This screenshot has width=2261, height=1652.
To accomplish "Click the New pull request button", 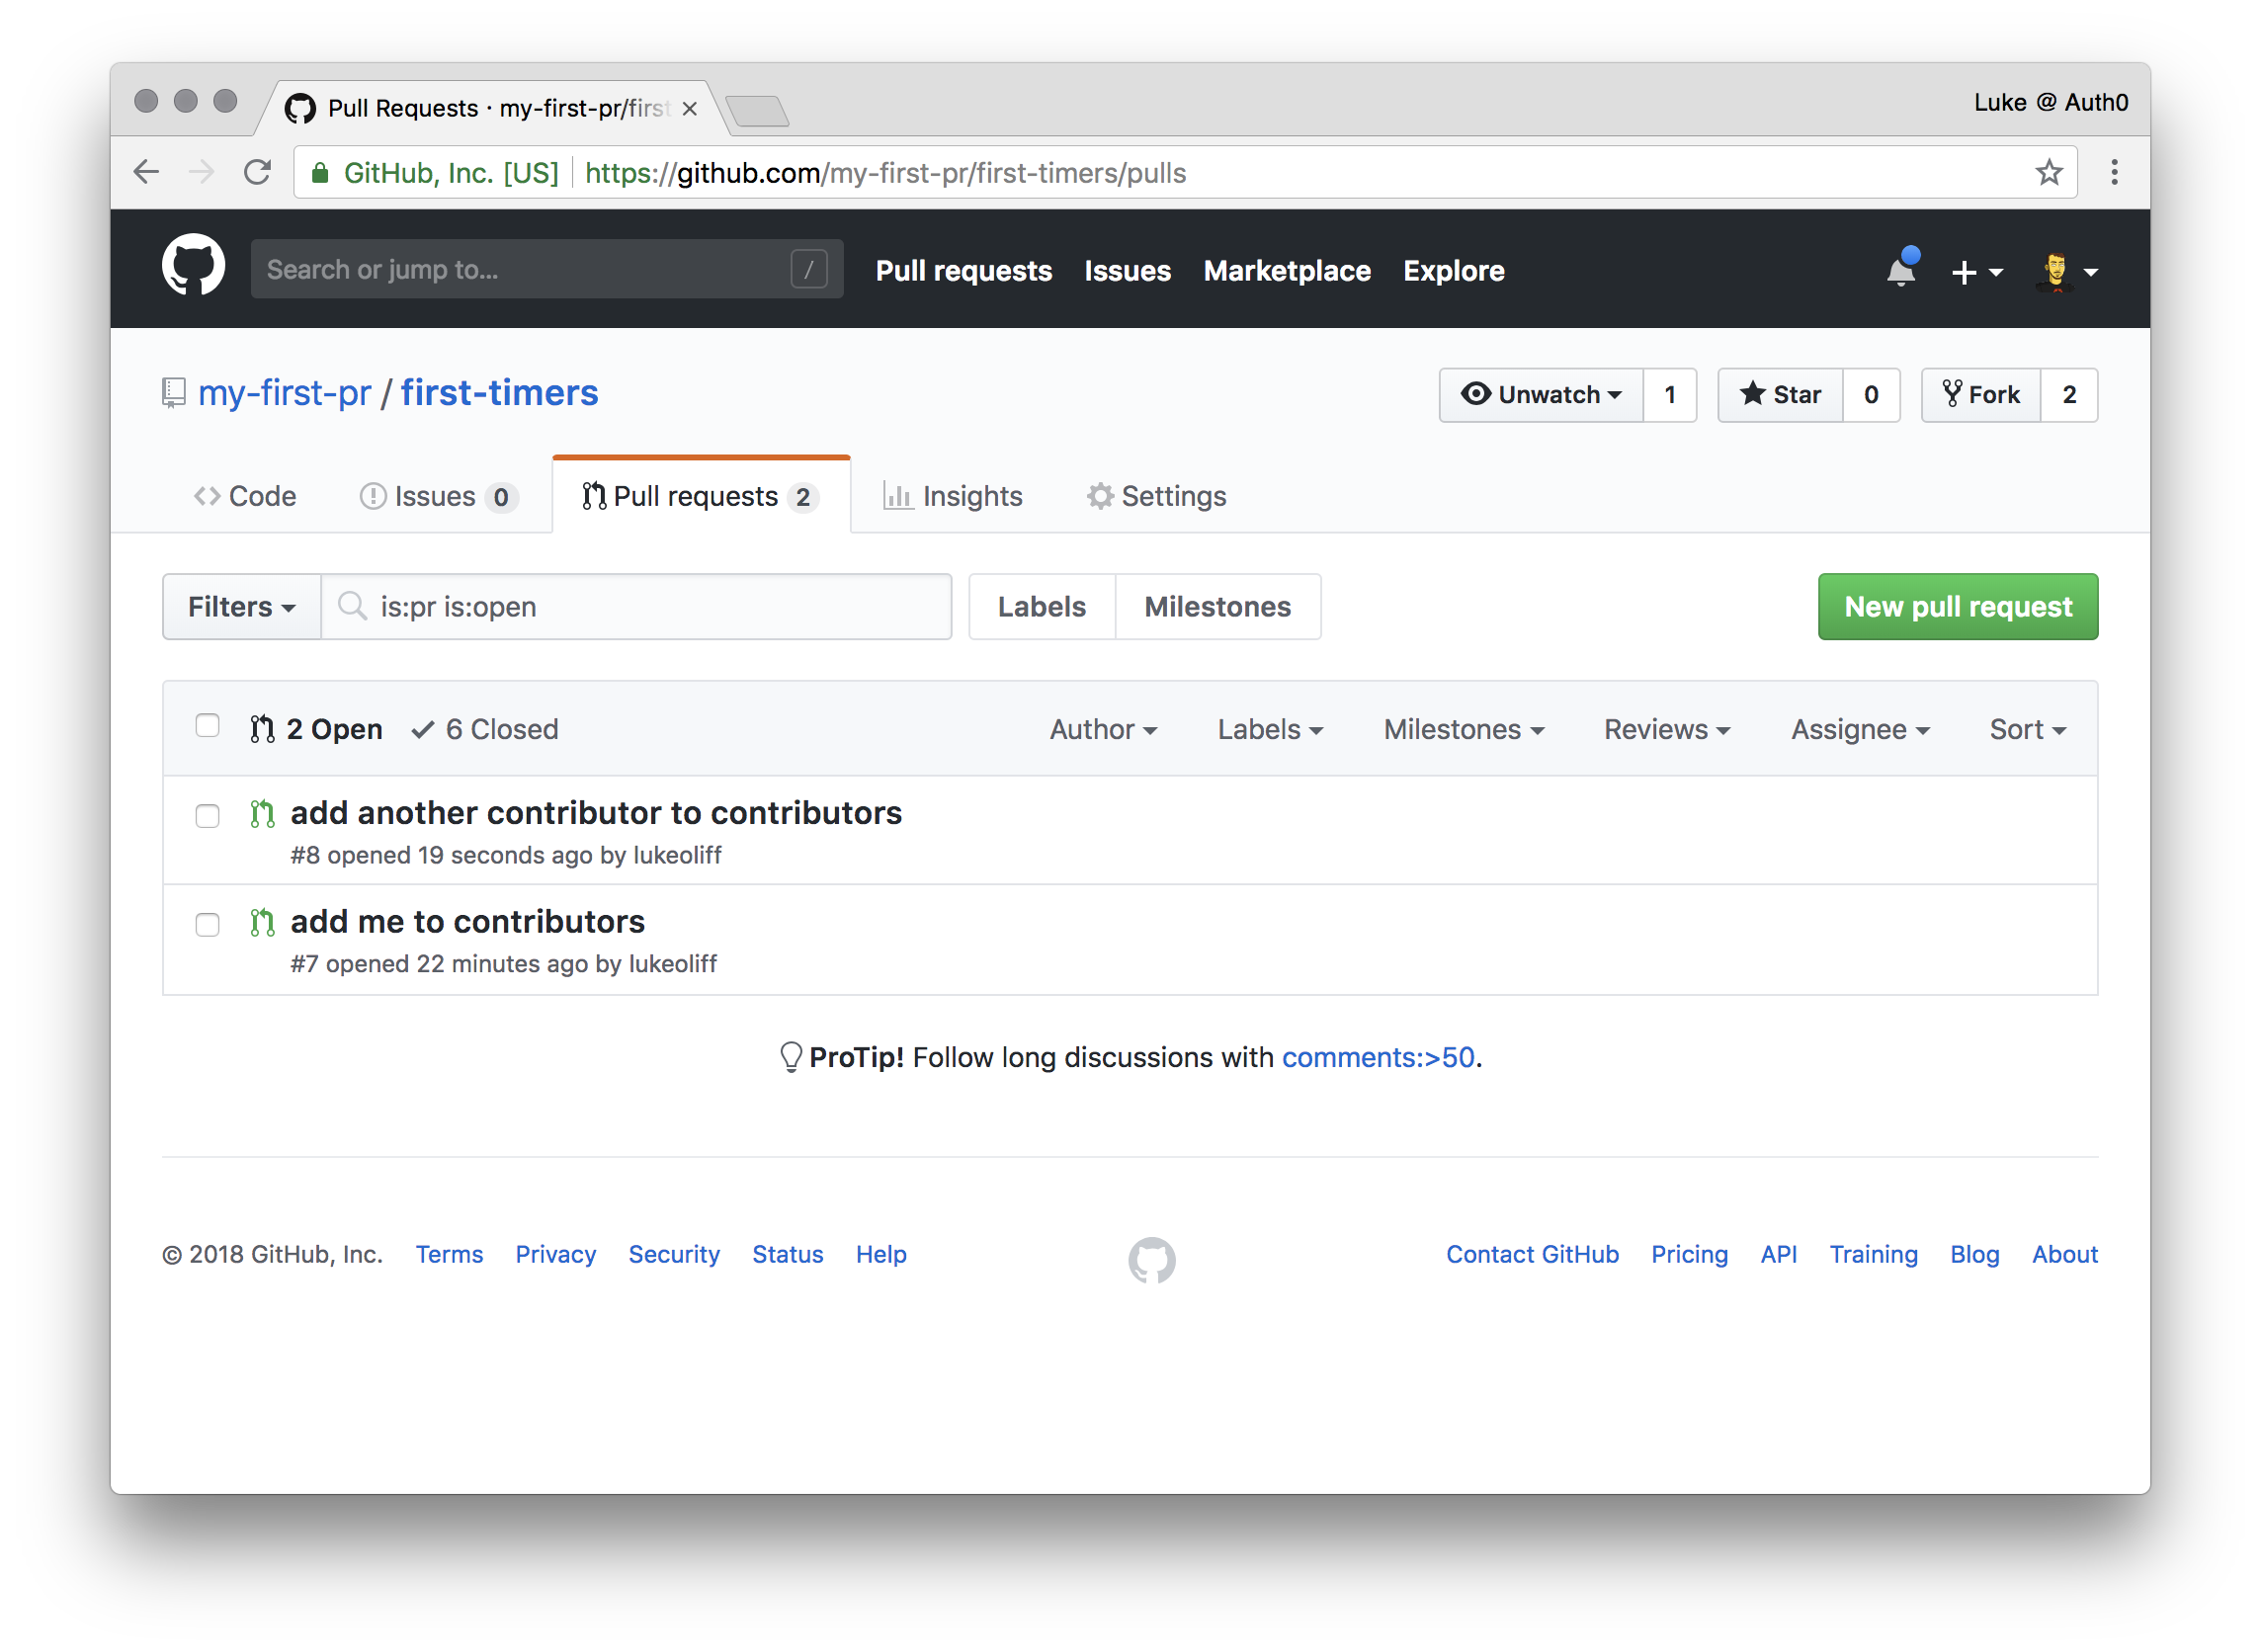I will pos(1957,607).
